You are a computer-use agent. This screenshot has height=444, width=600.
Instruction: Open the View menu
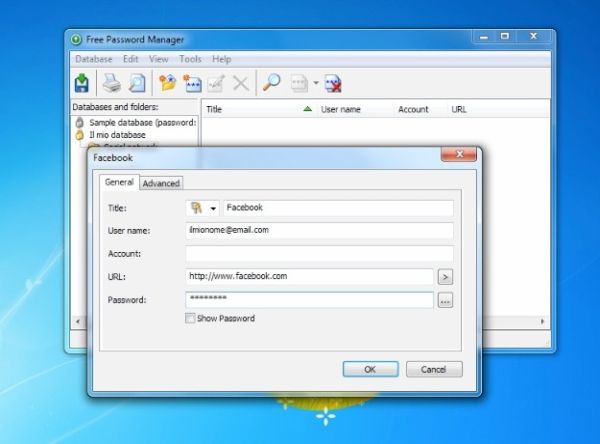point(158,59)
